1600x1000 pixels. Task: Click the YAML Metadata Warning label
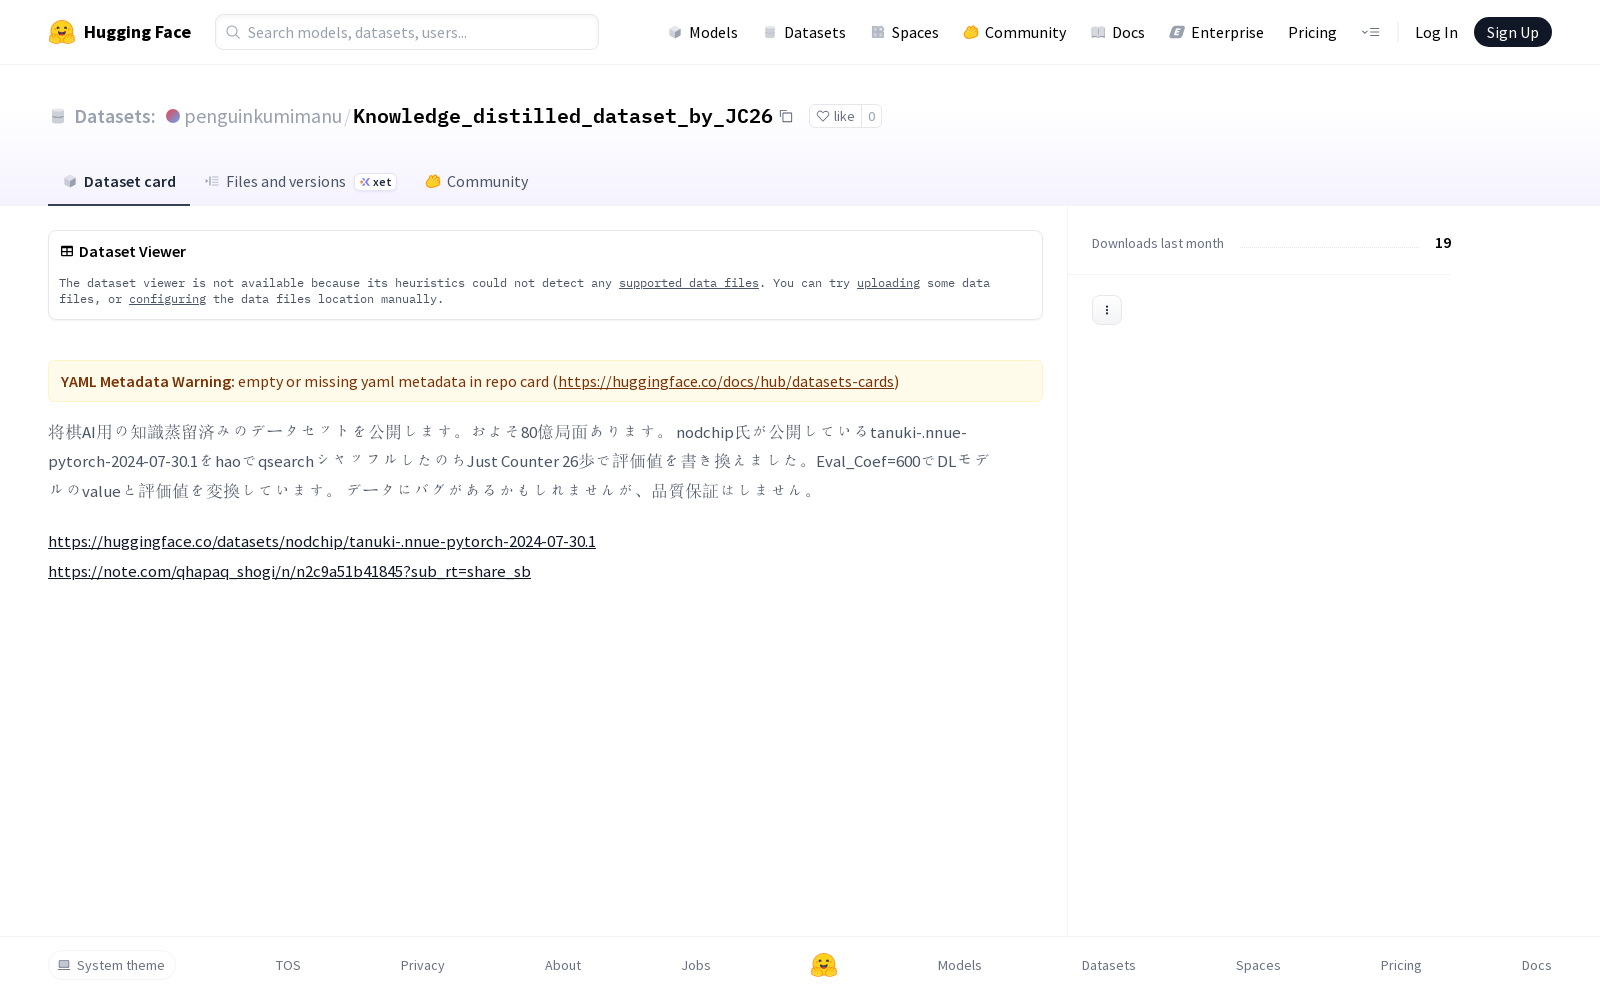point(147,381)
